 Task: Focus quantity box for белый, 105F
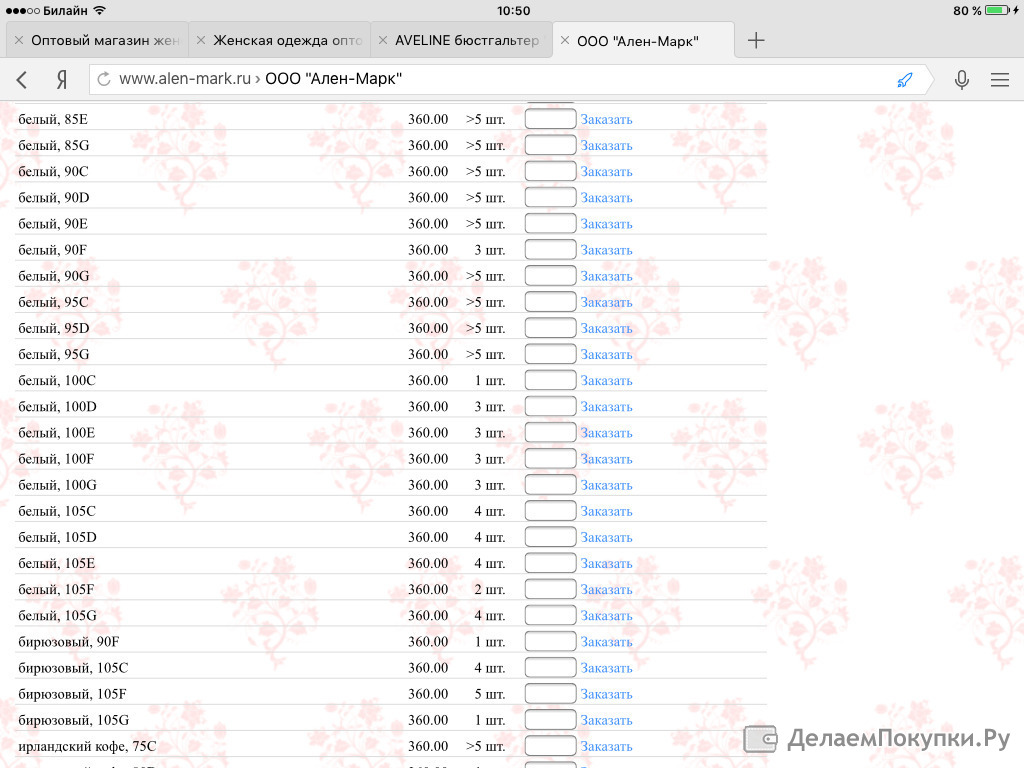tap(551, 589)
